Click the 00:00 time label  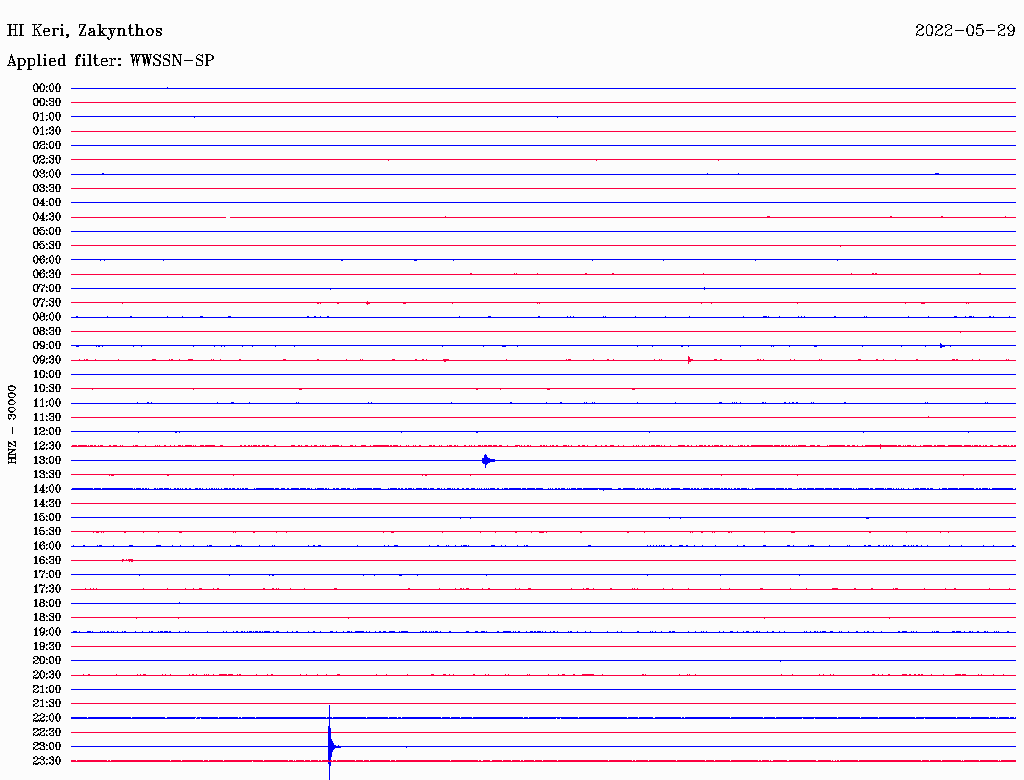pyautogui.click(x=47, y=88)
